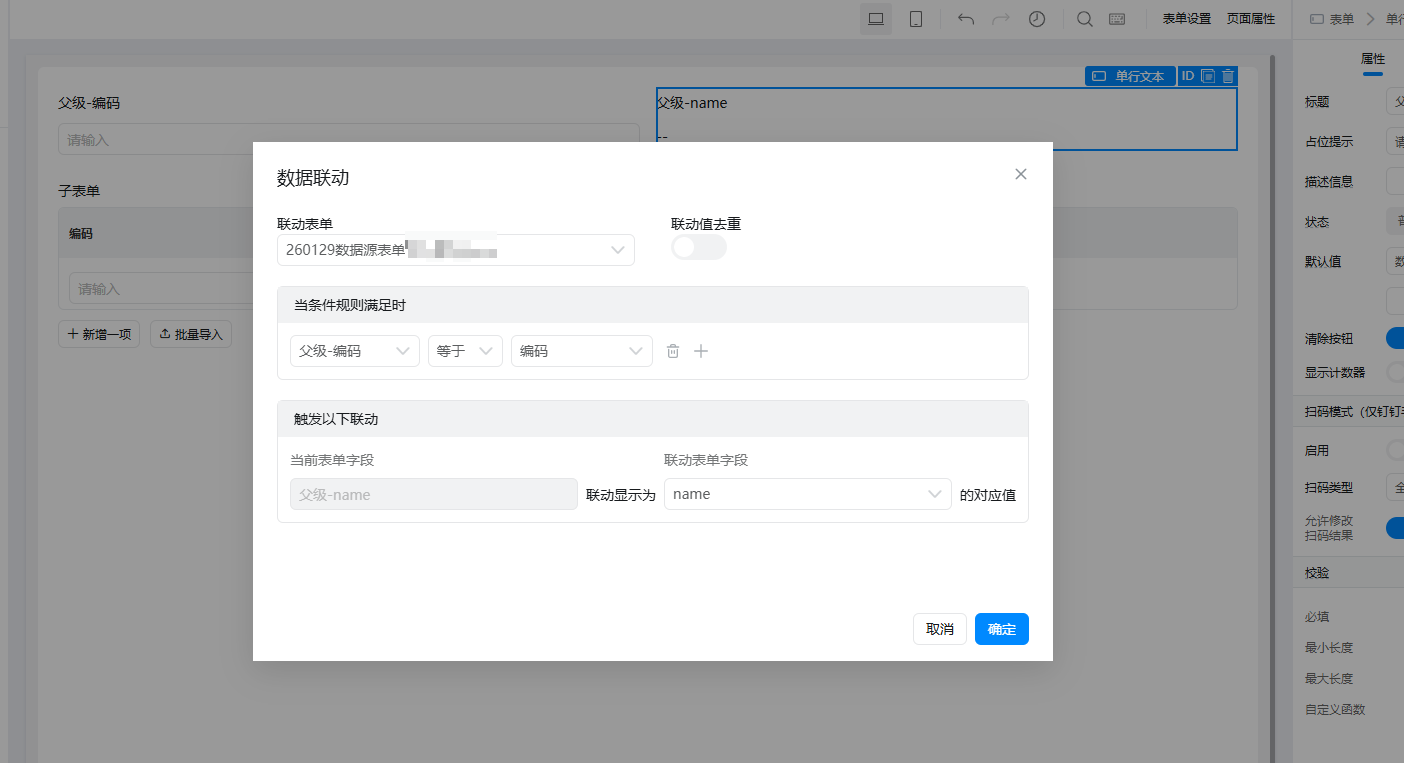Viewport: 1404px width, 763px height.
Task: Open the 等于 operator dropdown
Action: pyautogui.click(x=465, y=351)
